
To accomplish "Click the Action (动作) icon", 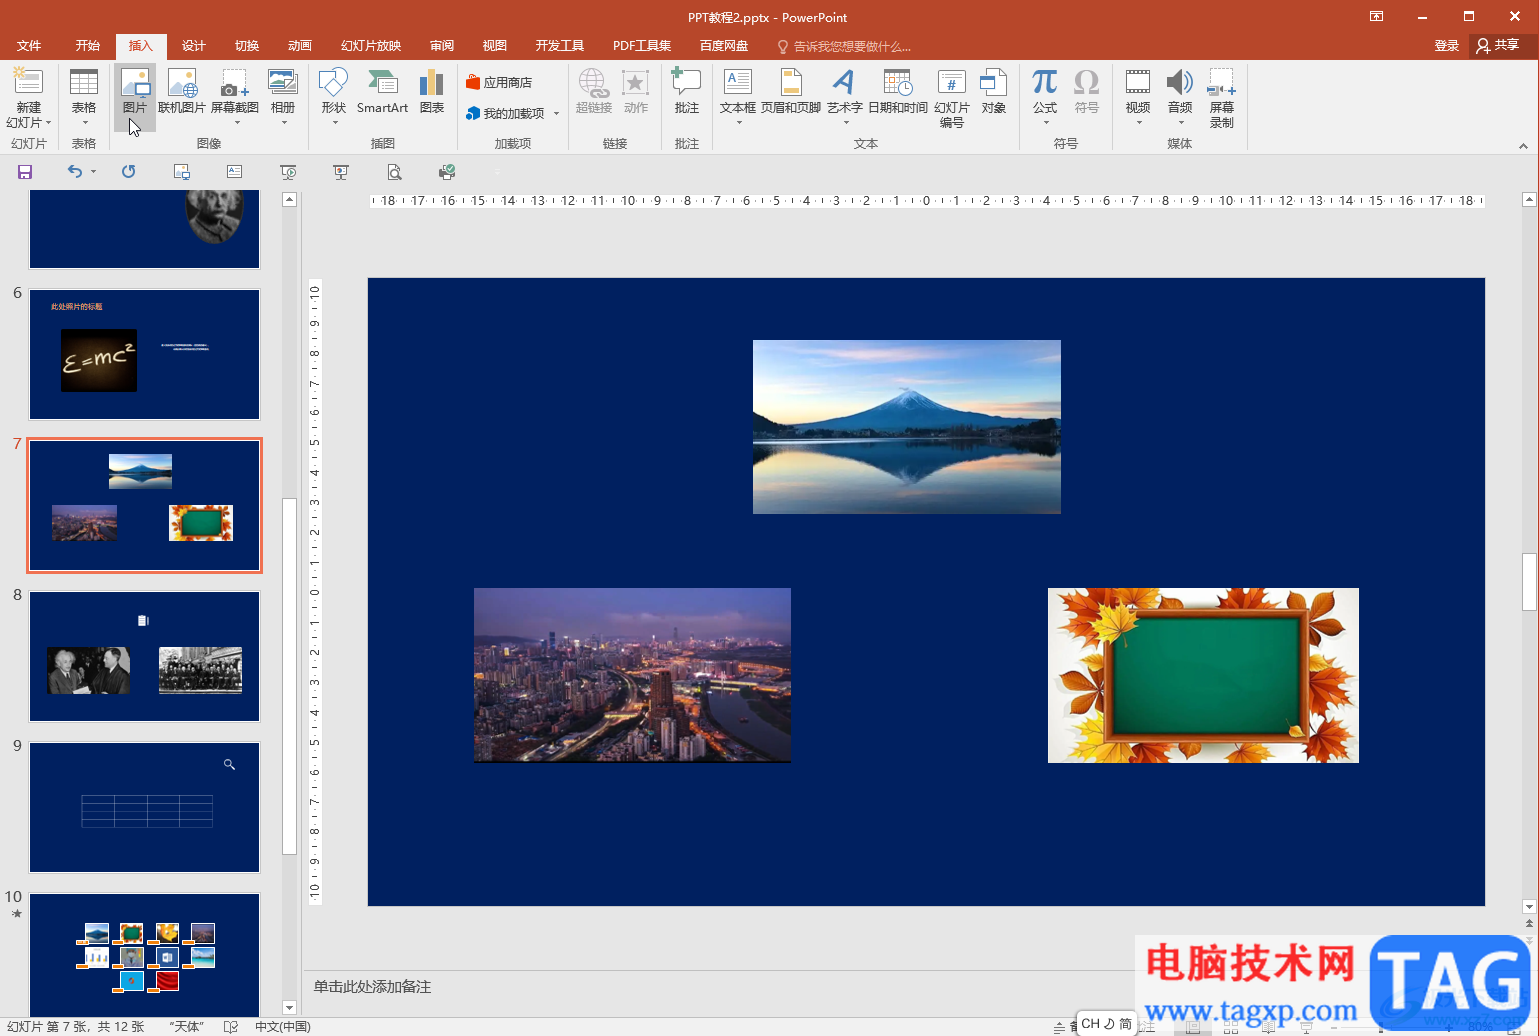I will coord(636,83).
